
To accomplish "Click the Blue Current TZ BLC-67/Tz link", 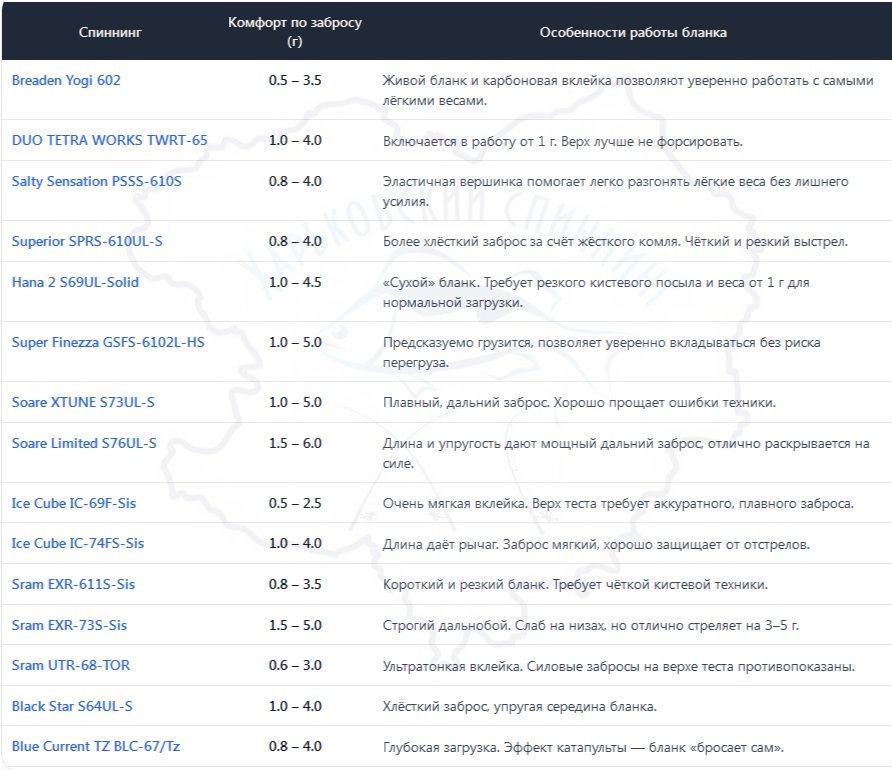I will click(96, 746).
